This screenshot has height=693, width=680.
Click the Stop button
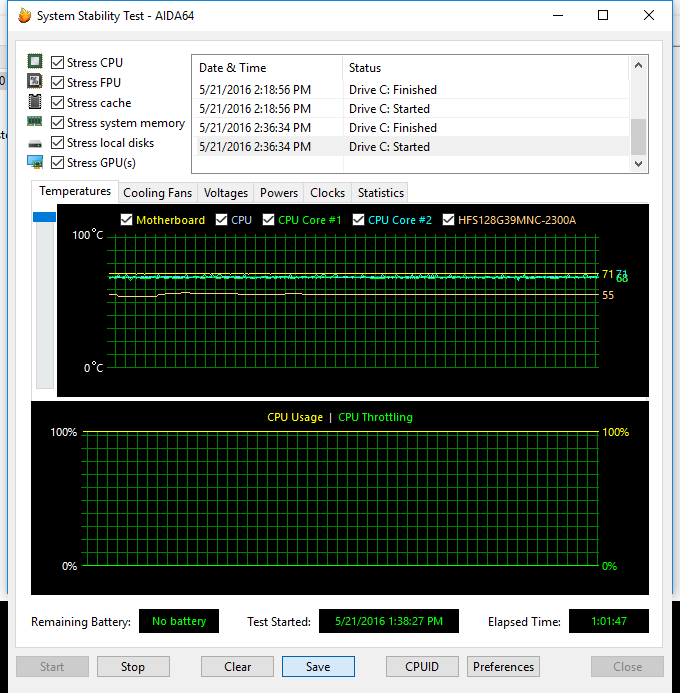click(x=133, y=666)
